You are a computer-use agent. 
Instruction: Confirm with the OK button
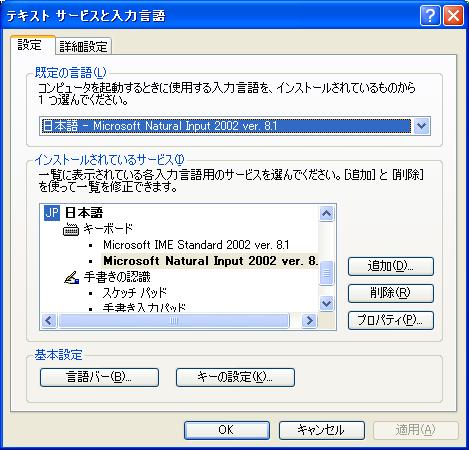[227, 430]
